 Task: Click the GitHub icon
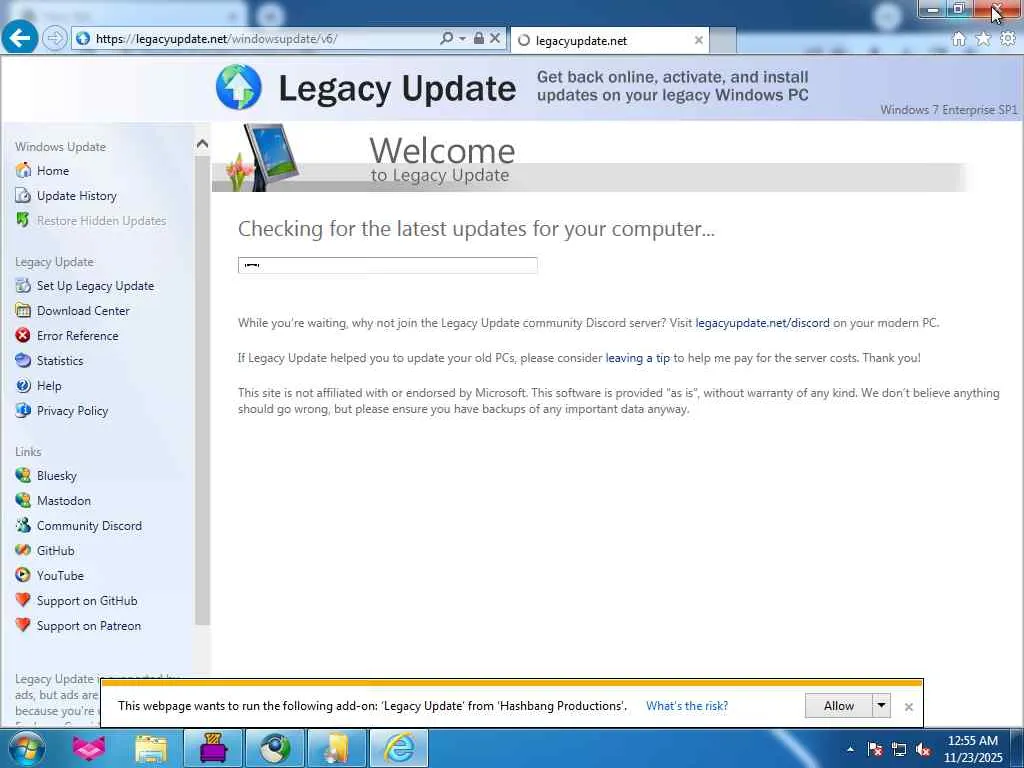click(x=23, y=551)
